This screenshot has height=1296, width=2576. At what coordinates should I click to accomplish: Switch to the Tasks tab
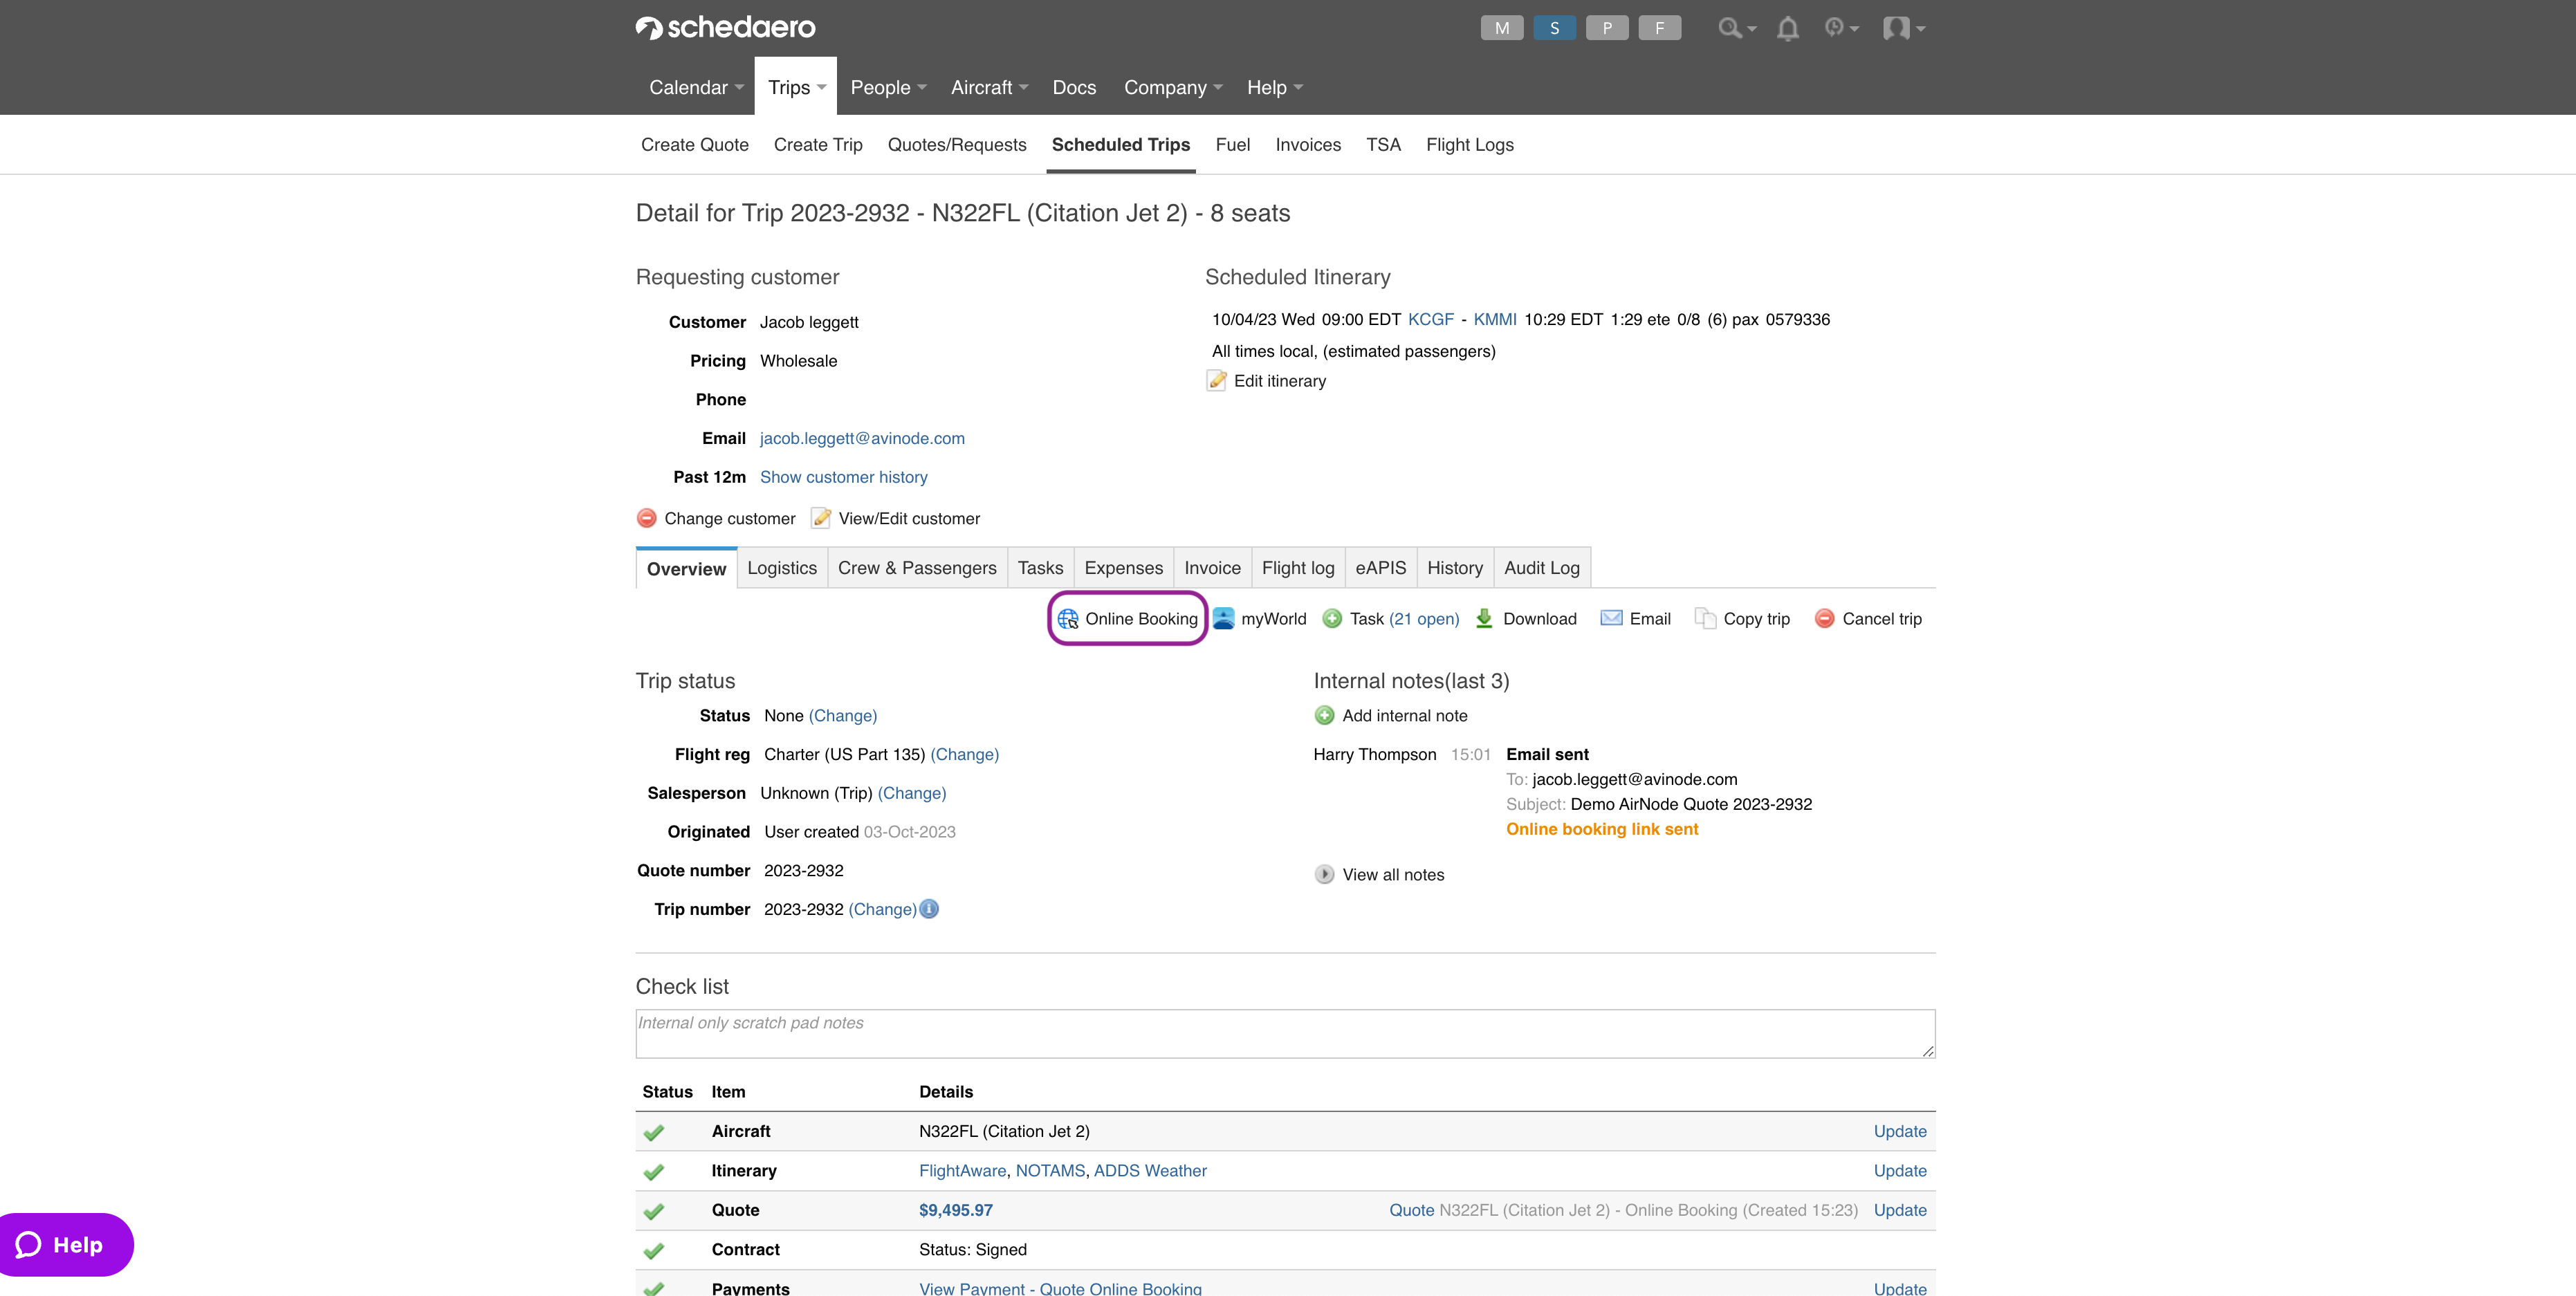(x=1040, y=568)
